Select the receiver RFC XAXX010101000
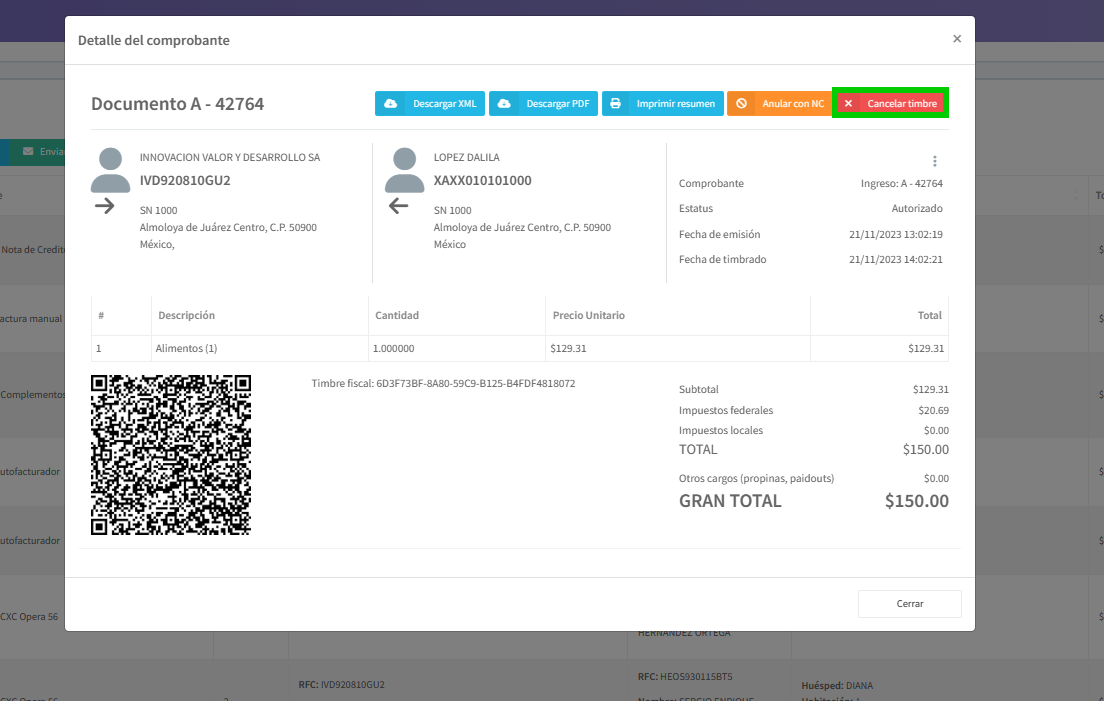The image size is (1104, 701). pos(482,180)
